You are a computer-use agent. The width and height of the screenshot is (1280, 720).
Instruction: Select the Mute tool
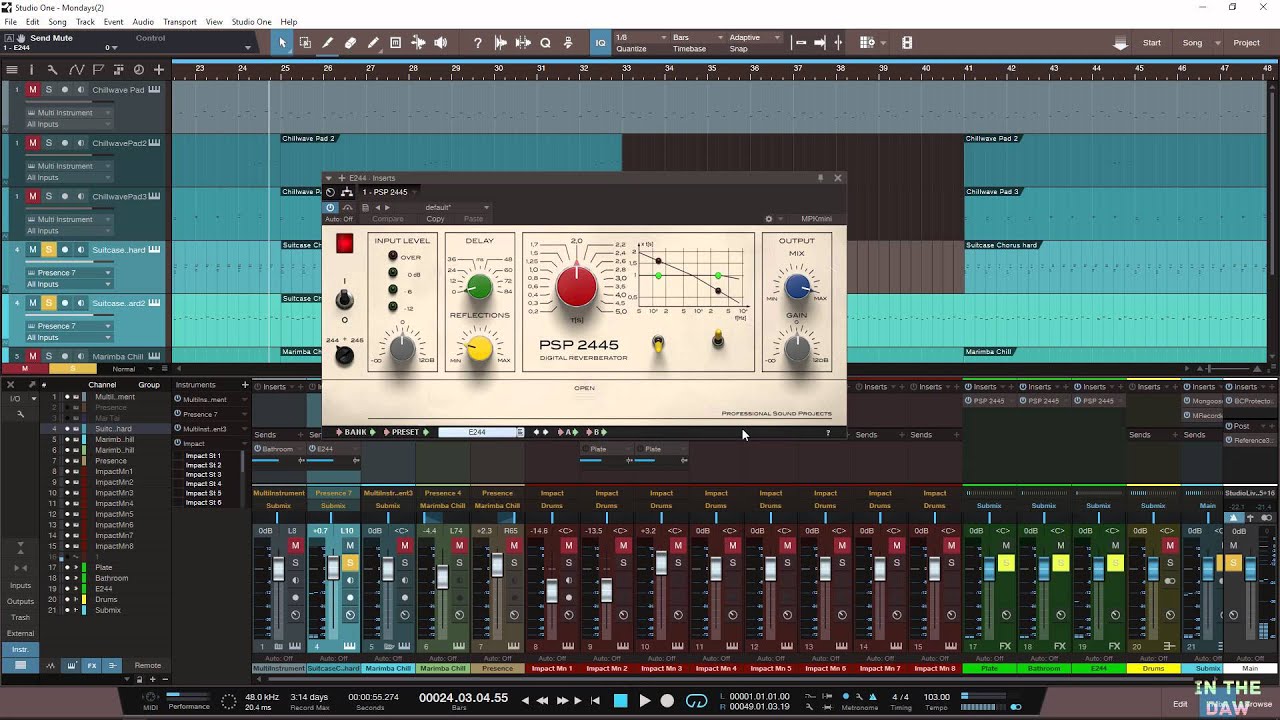395,43
